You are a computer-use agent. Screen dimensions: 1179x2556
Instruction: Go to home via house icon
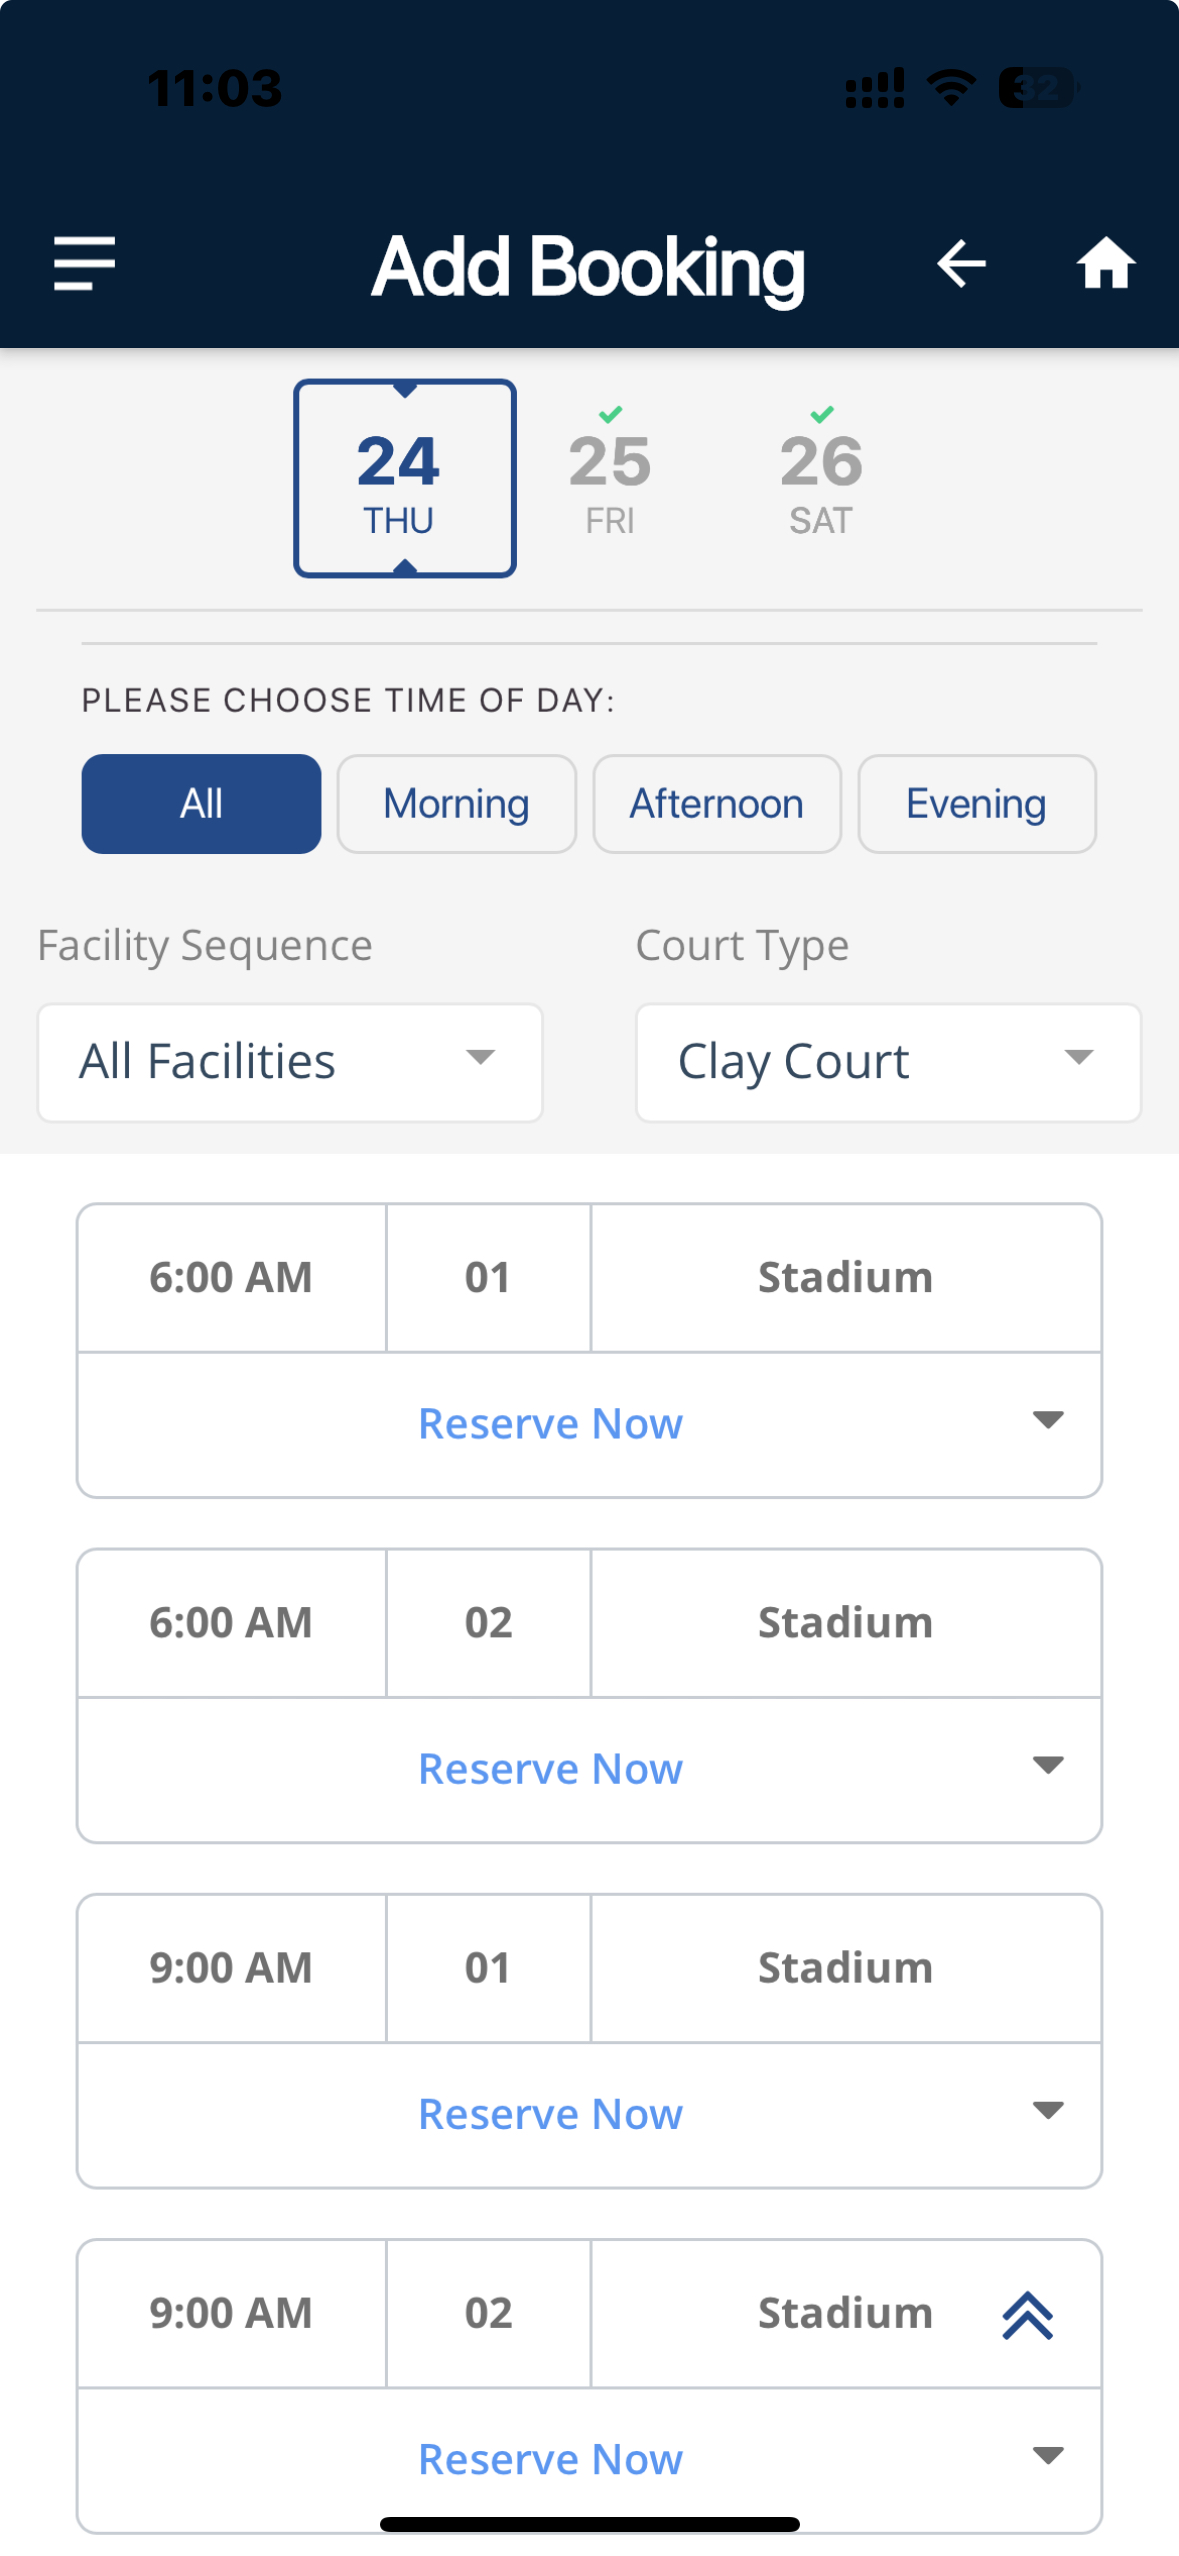1105,264
